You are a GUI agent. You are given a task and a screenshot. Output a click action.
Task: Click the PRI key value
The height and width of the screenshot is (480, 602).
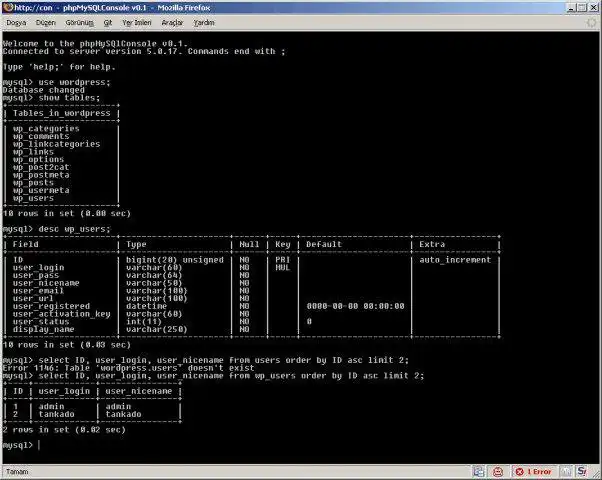click(283, 260)
